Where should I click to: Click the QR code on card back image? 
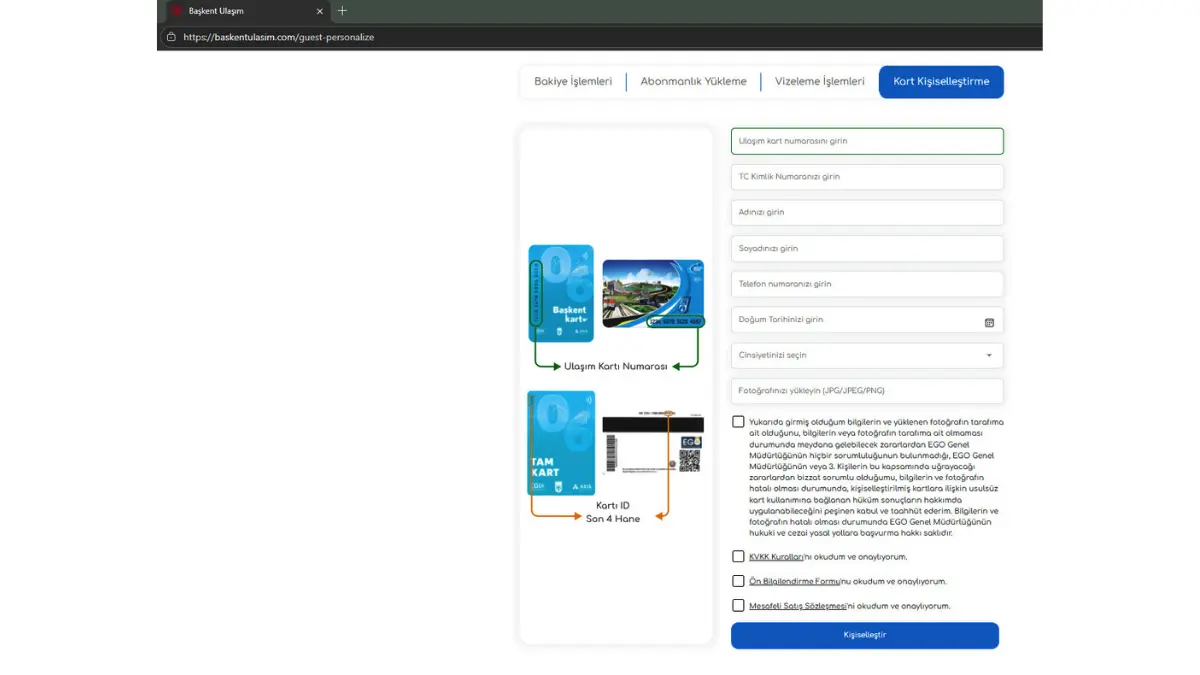[x=690, y=460]
